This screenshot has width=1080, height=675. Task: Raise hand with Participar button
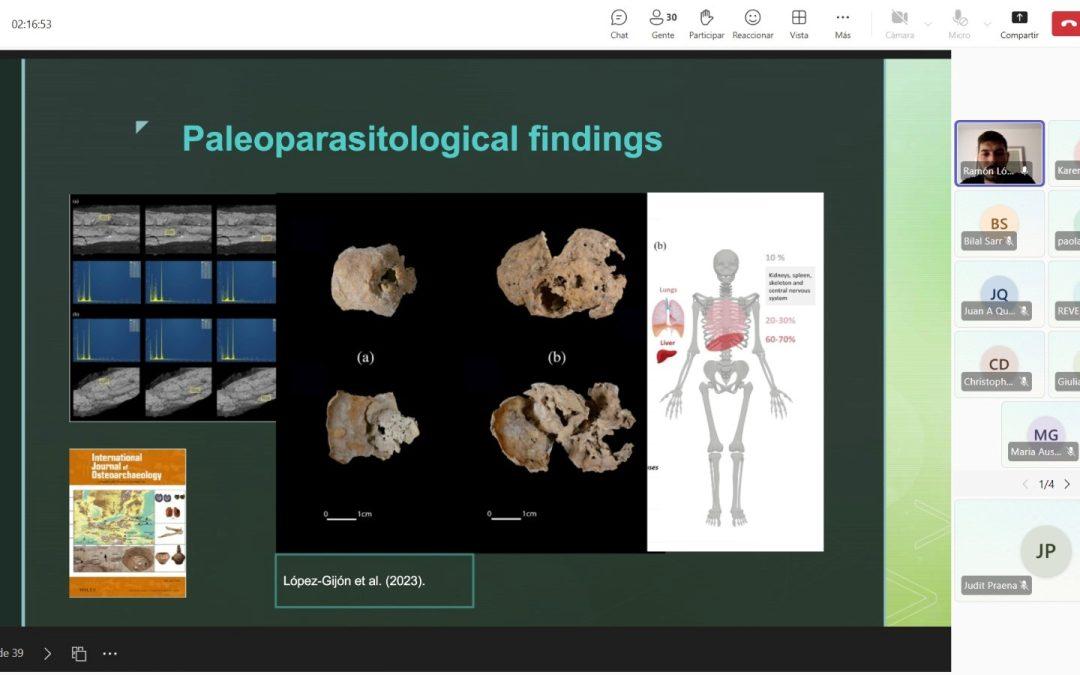pyautogui.click(x=706, y=23)
